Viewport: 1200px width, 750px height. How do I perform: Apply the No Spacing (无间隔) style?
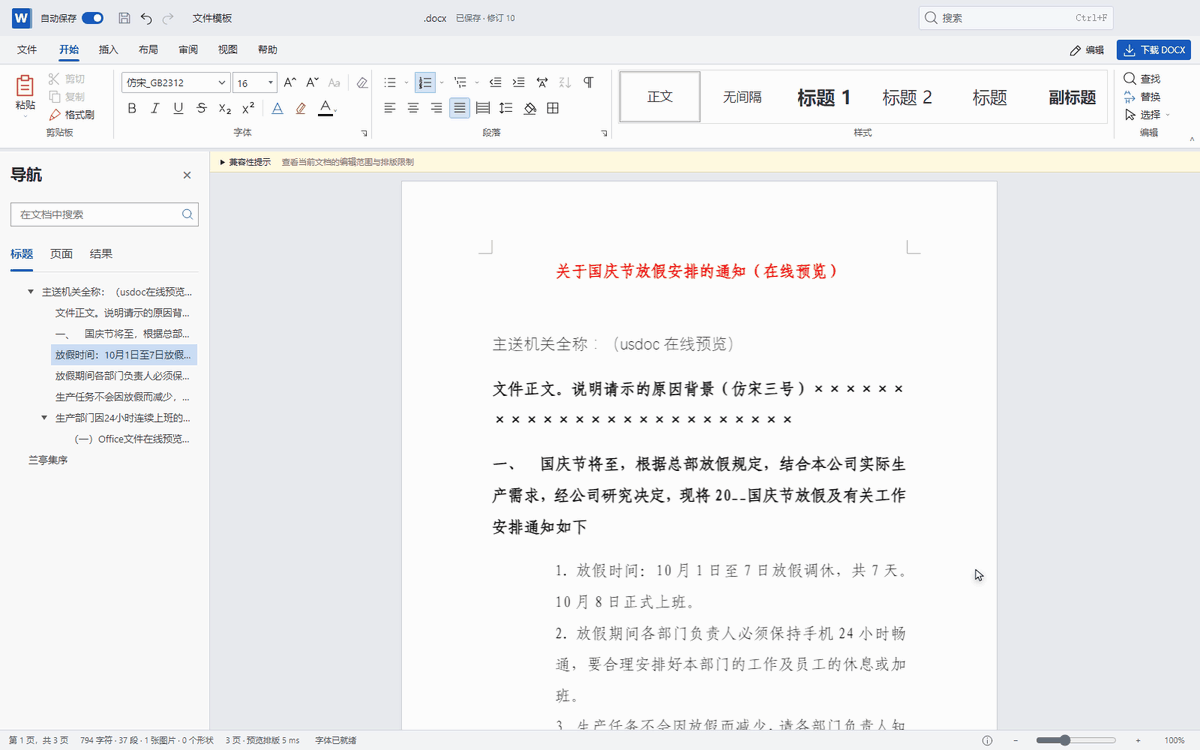click(x=742, y=97)
